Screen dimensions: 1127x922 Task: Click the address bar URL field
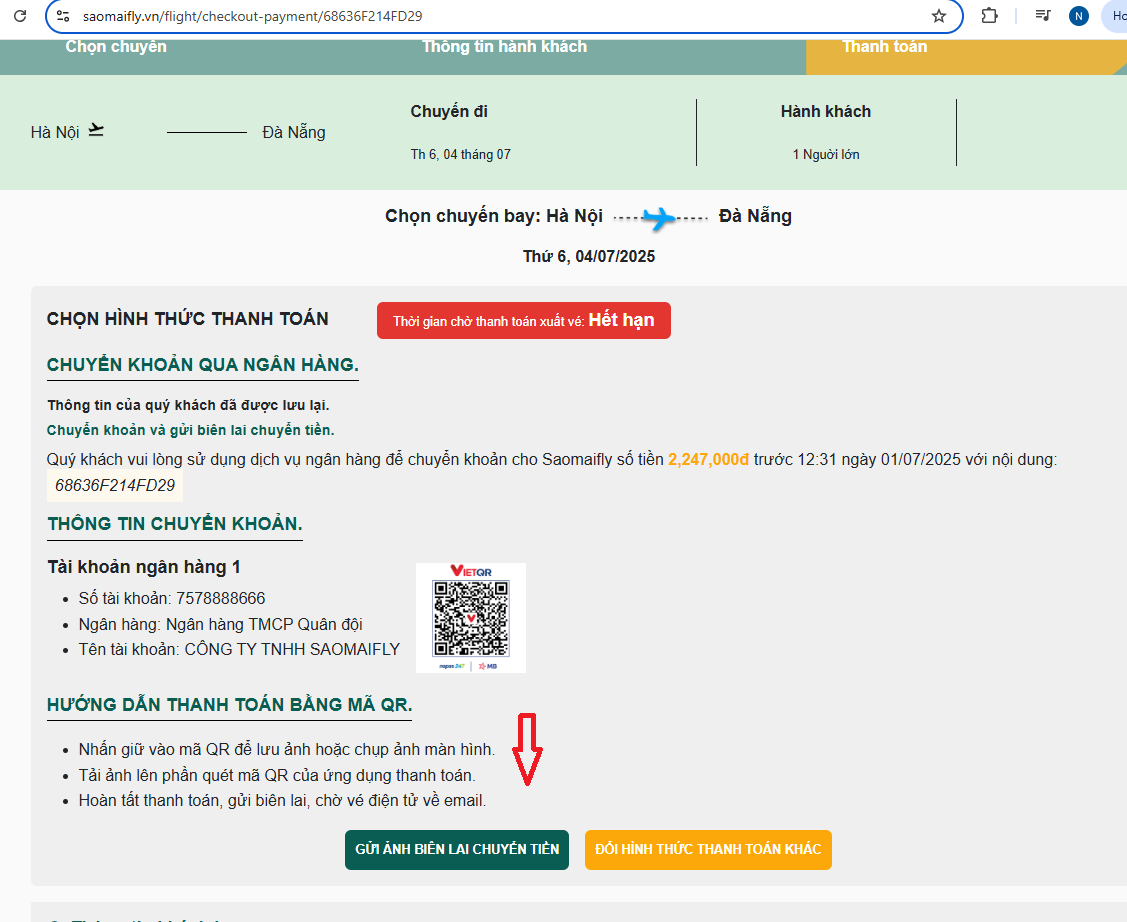(503, 16)
